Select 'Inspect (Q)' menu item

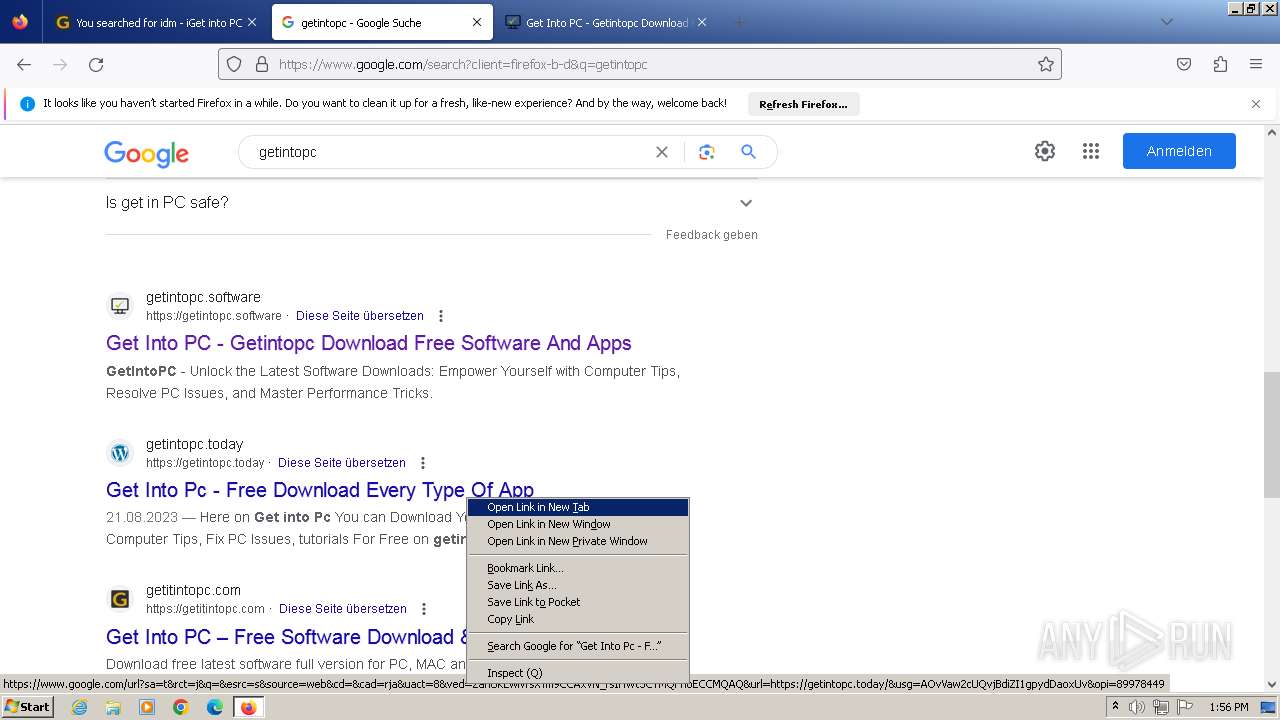[578, 673]
